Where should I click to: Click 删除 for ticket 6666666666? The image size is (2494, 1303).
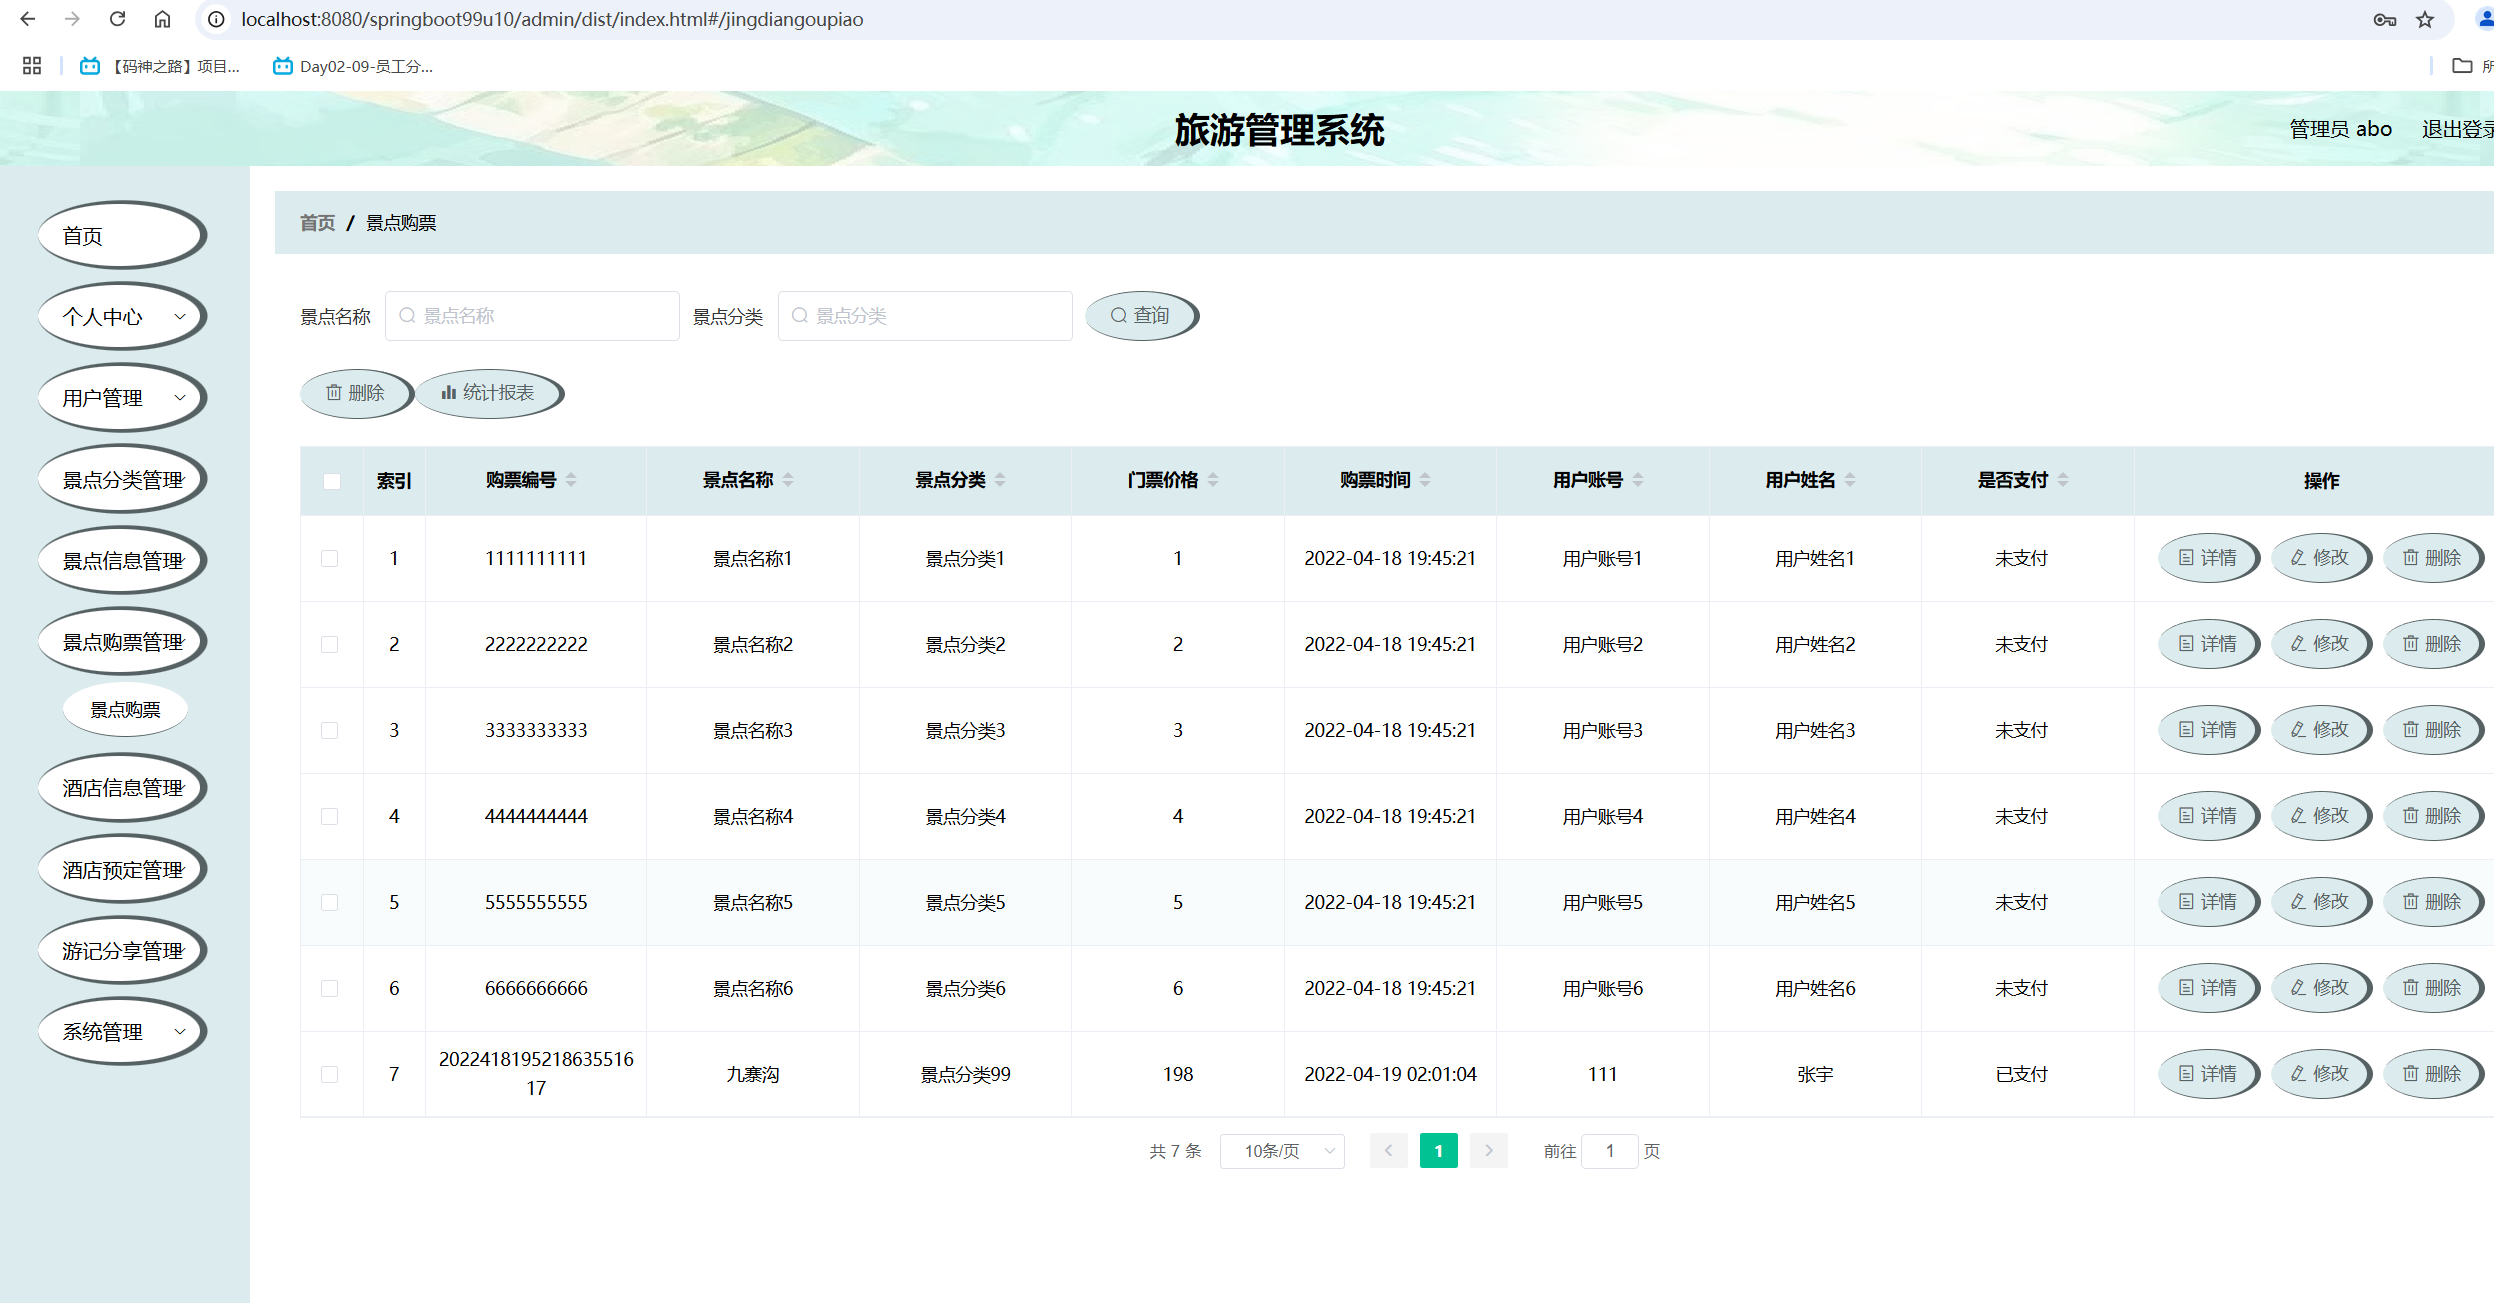click(x=2432, y=988)
